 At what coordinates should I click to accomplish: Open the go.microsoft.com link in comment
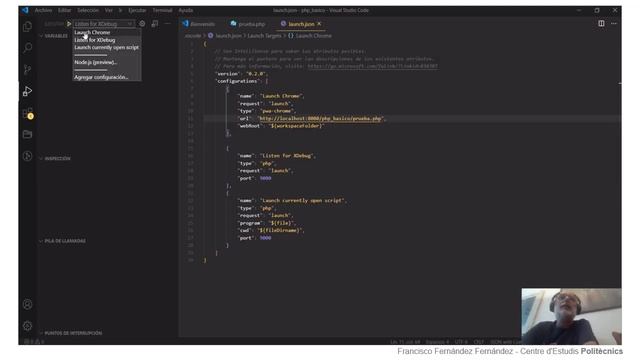click(373, 66)
